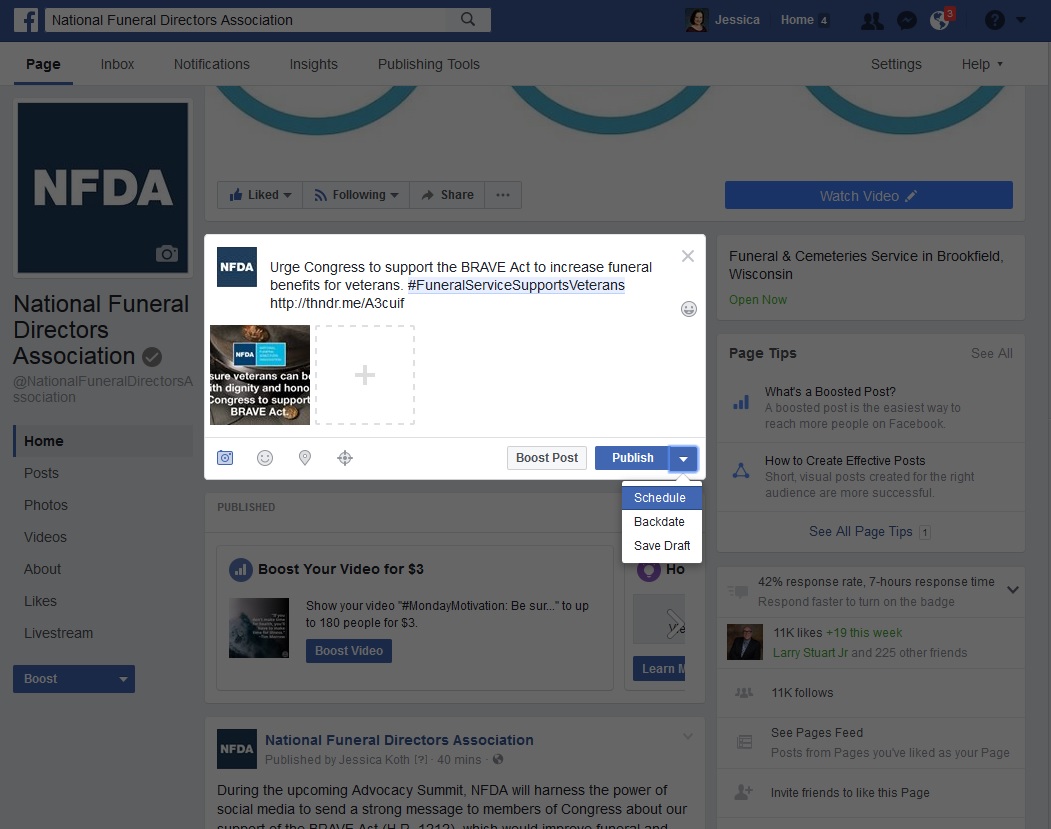
Task: Open Videos in the left sidebar
Action: [x=46, y=537]
